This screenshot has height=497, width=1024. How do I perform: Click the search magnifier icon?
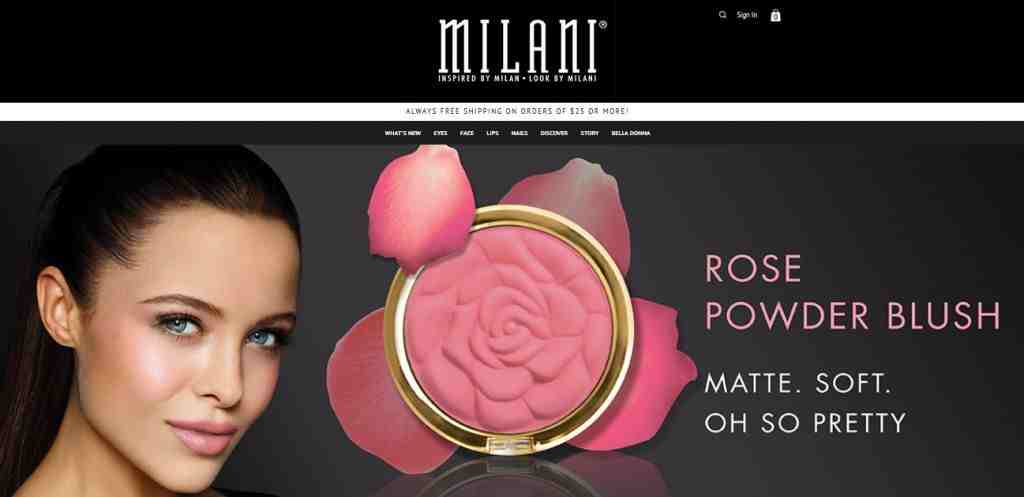722,14
